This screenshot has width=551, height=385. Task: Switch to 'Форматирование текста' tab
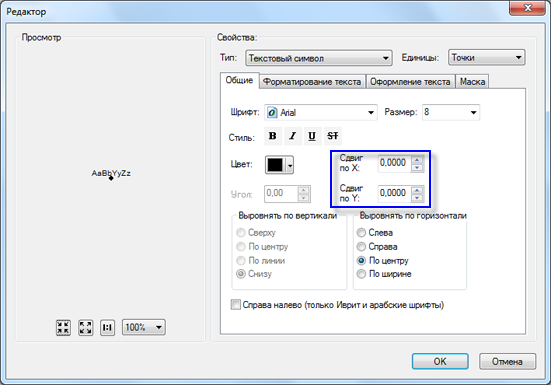(x=312, y=82)
